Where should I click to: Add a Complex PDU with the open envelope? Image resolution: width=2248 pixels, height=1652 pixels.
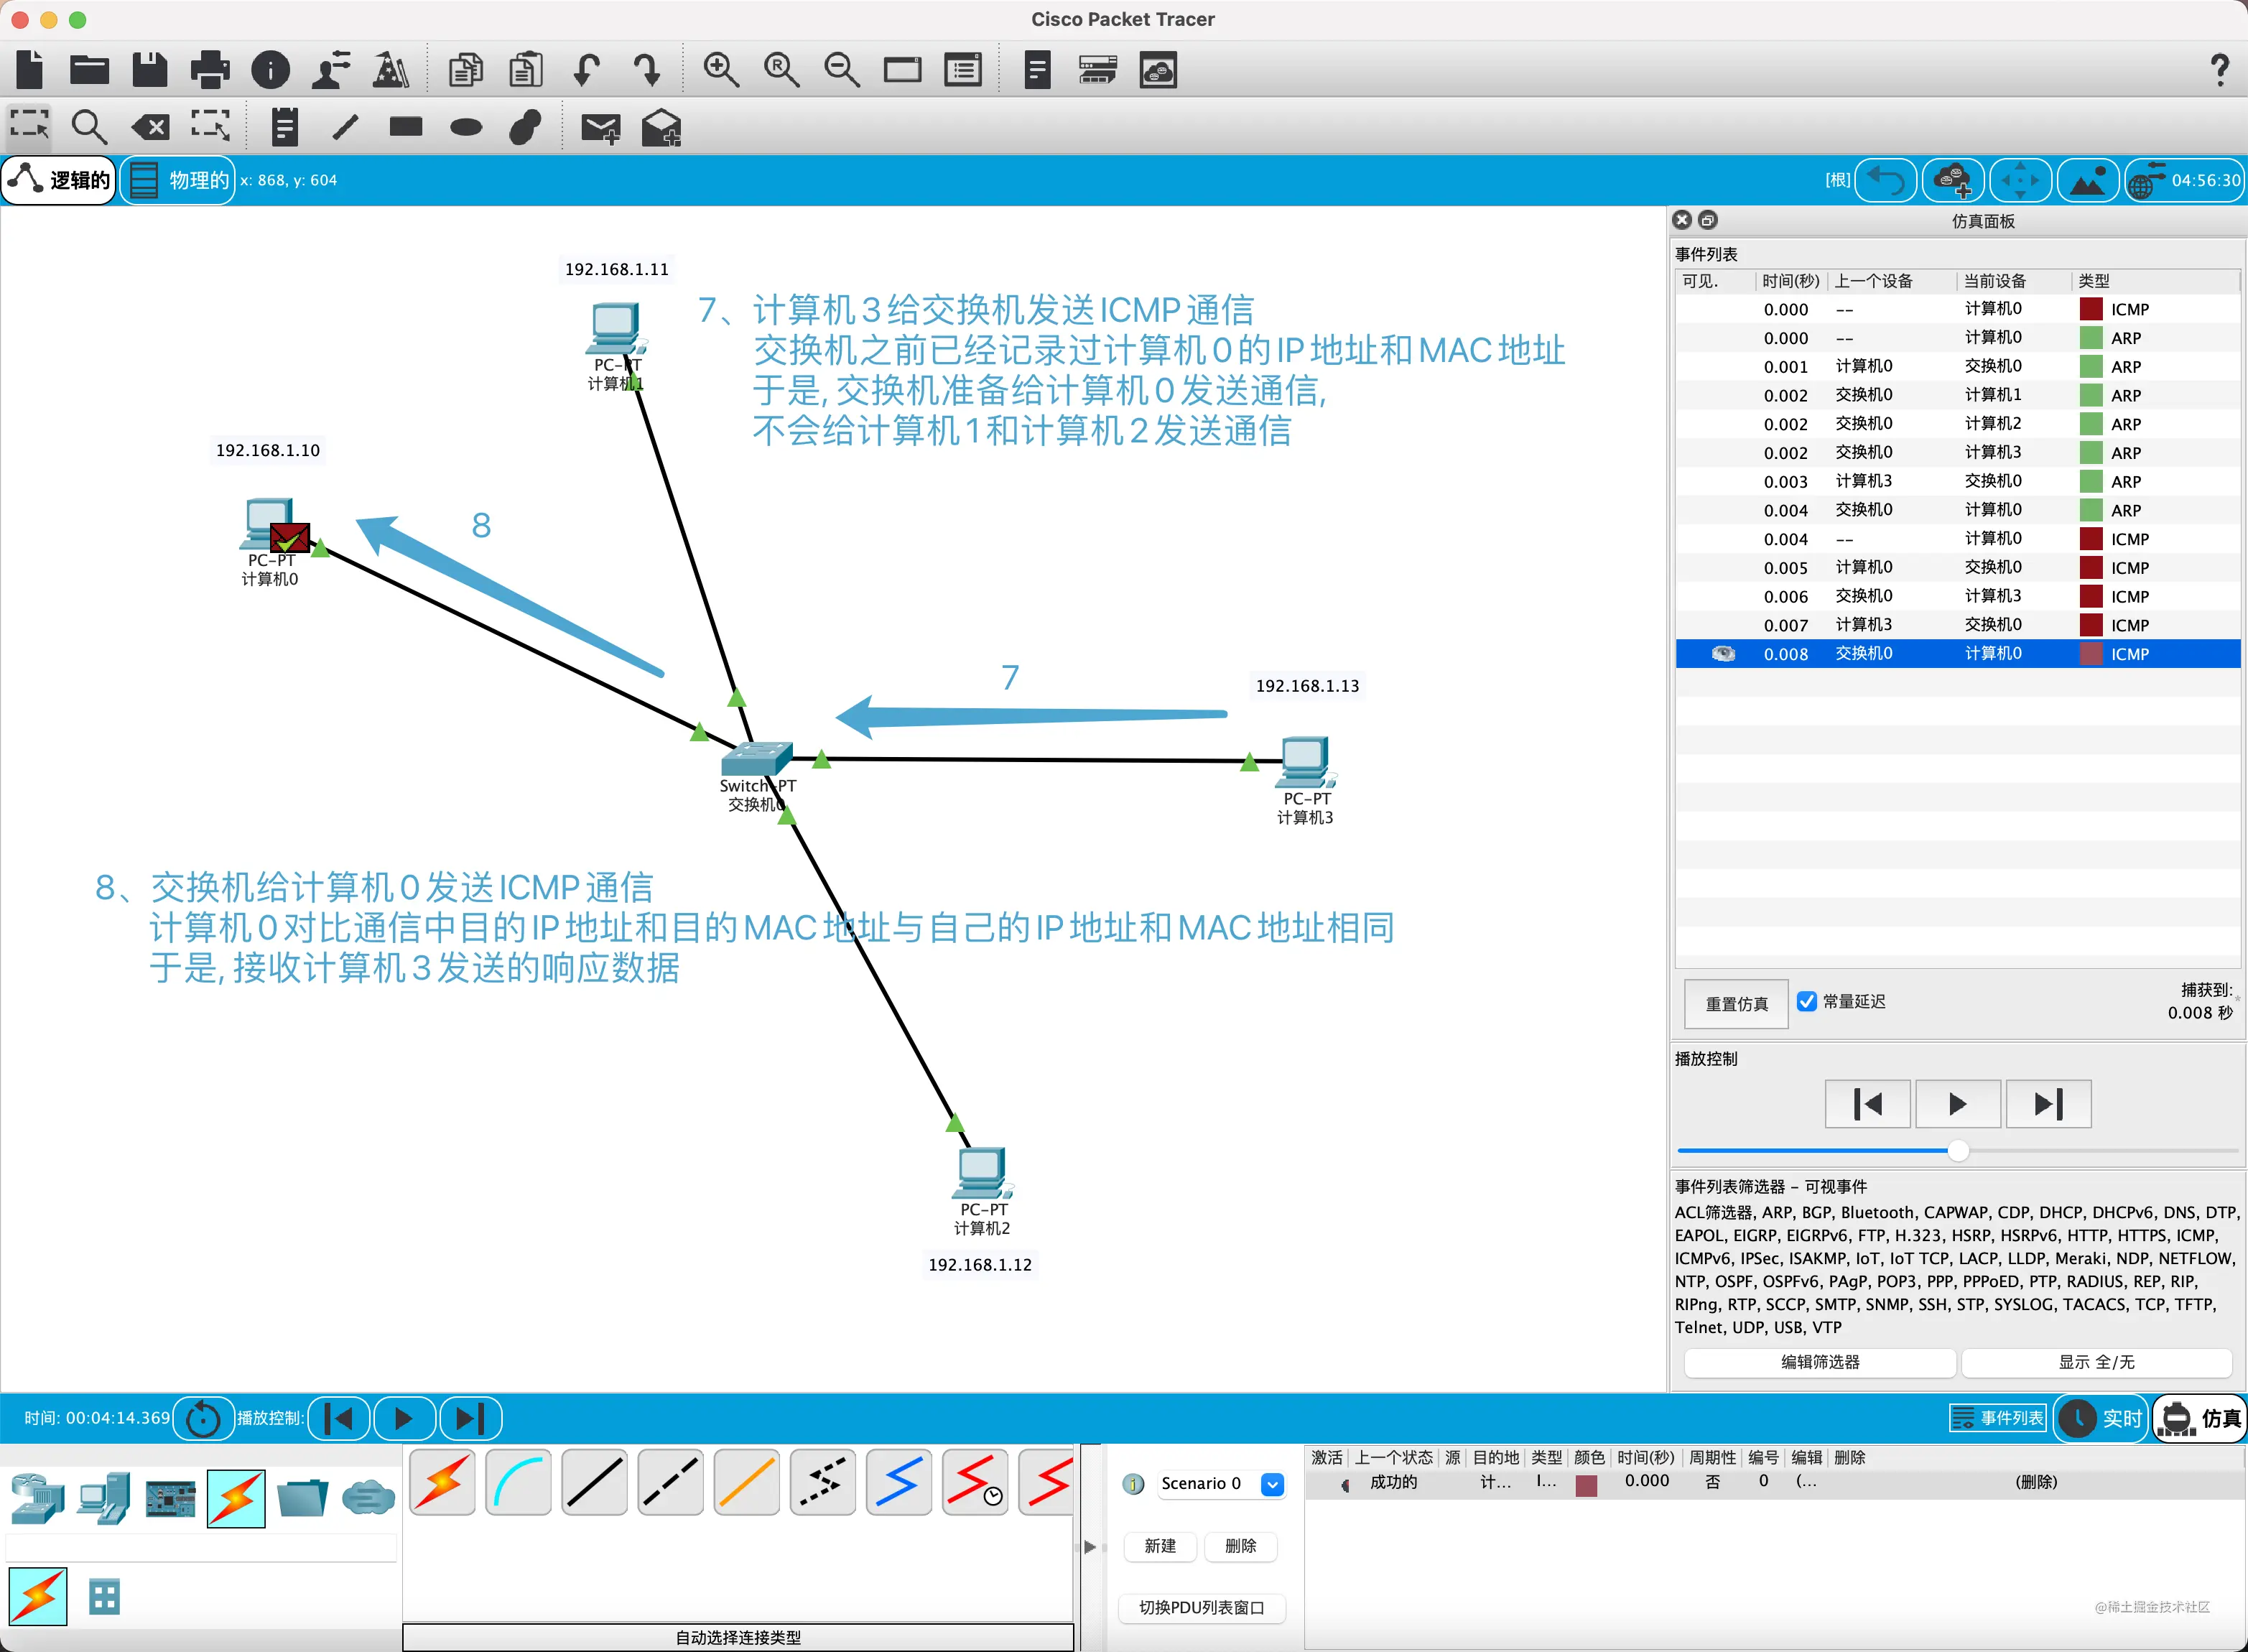click(661, 128)
